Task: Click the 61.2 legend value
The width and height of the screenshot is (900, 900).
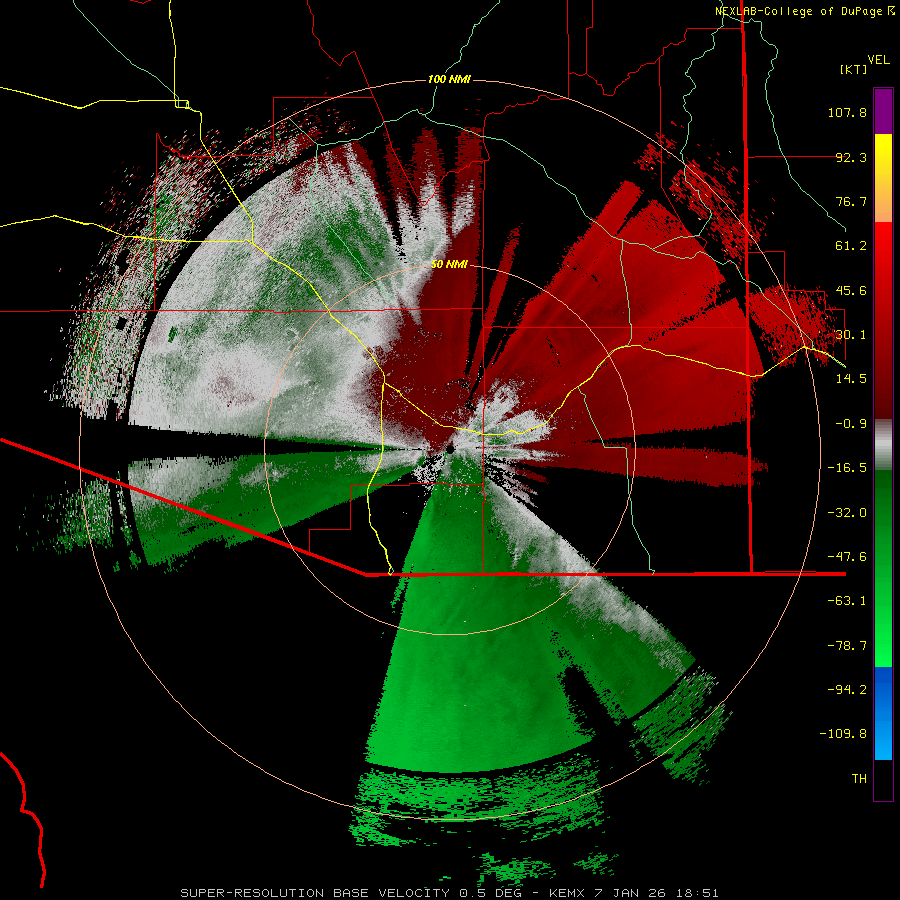Action: pos(851,246)
